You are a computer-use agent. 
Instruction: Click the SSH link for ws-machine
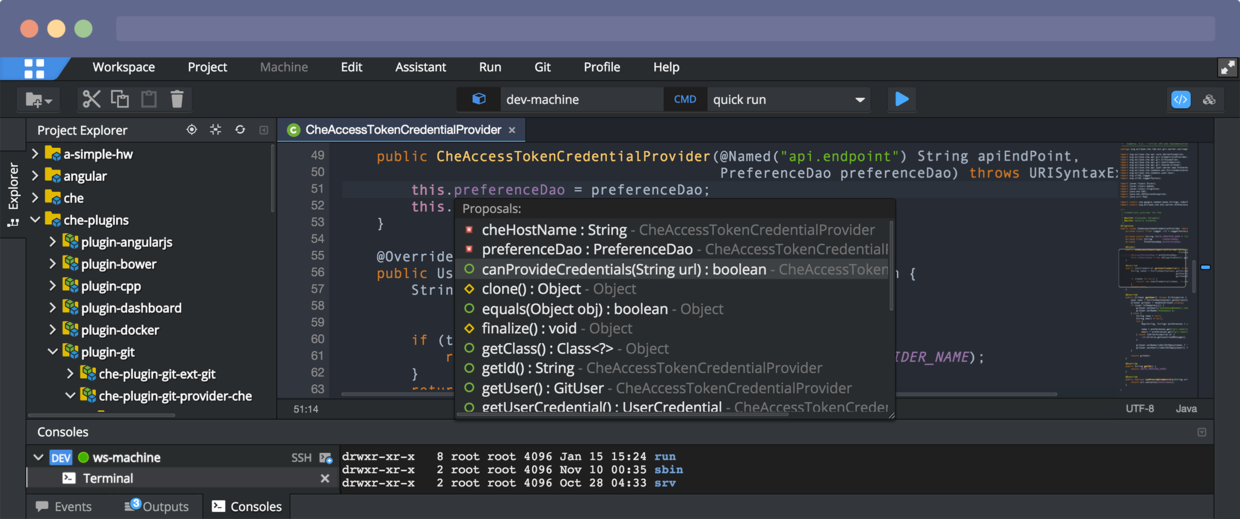click(301, 457)
